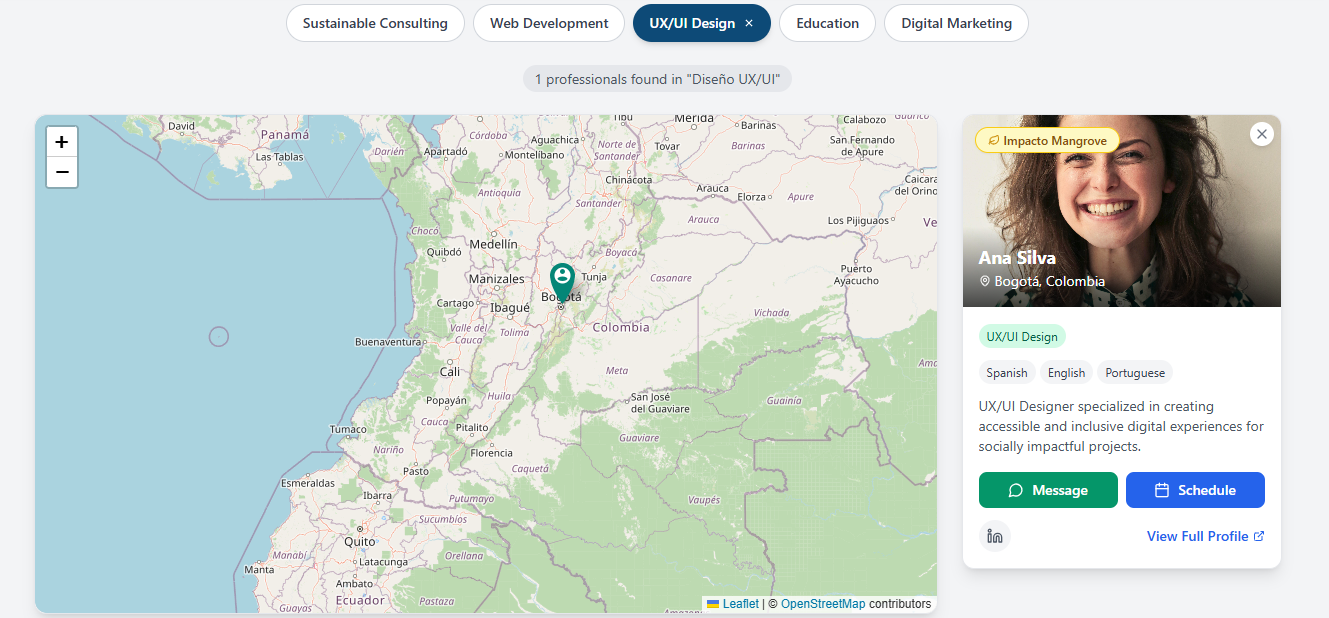
Task: Click Ana Silva's profile photo
Action: [1122, 211]
